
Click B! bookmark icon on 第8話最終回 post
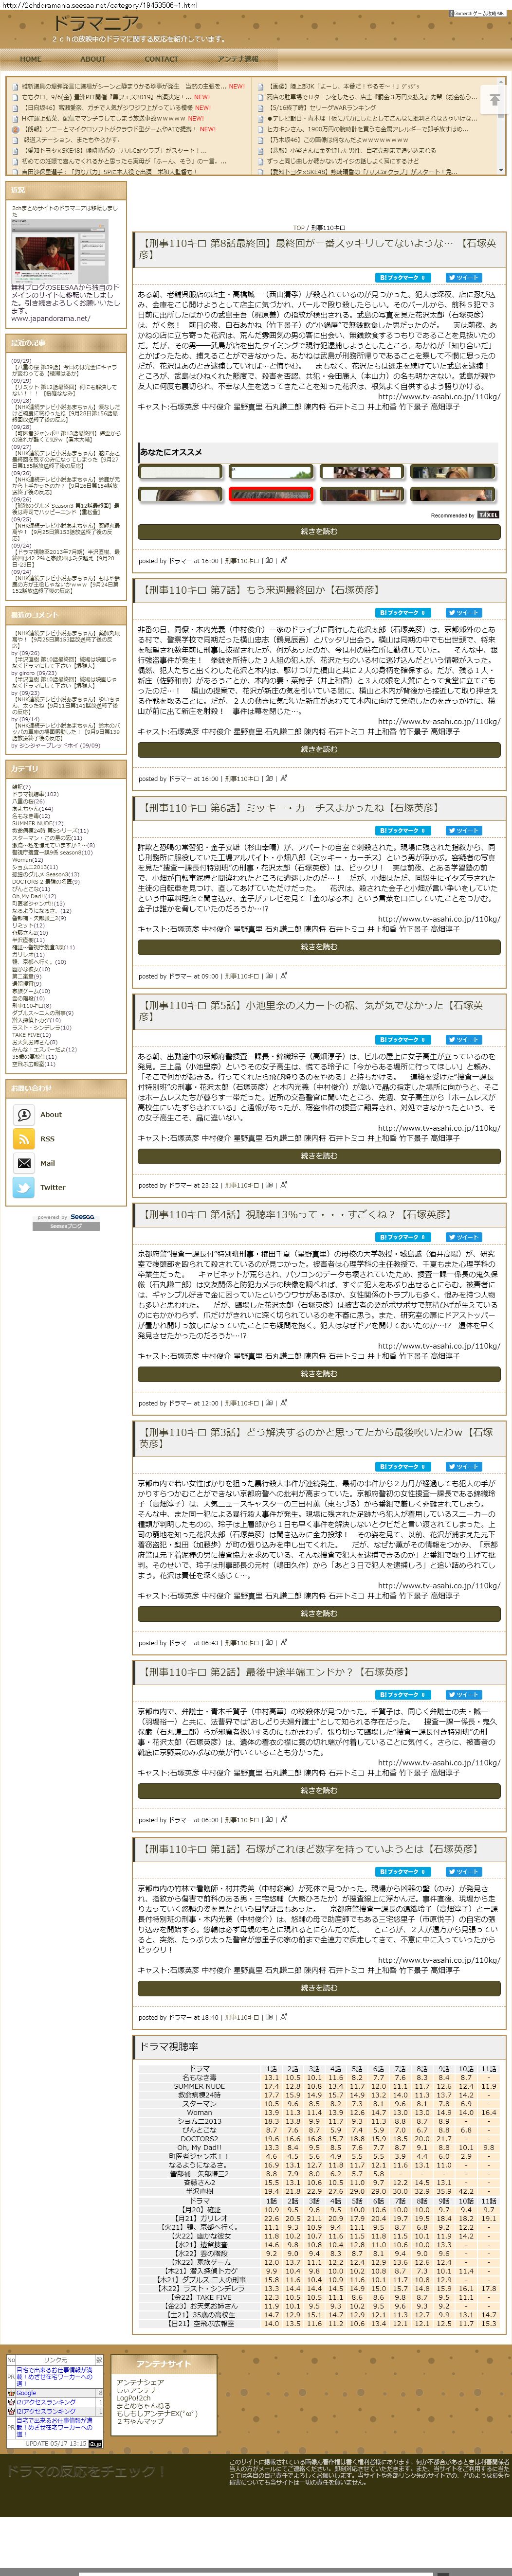click(403, 277)
